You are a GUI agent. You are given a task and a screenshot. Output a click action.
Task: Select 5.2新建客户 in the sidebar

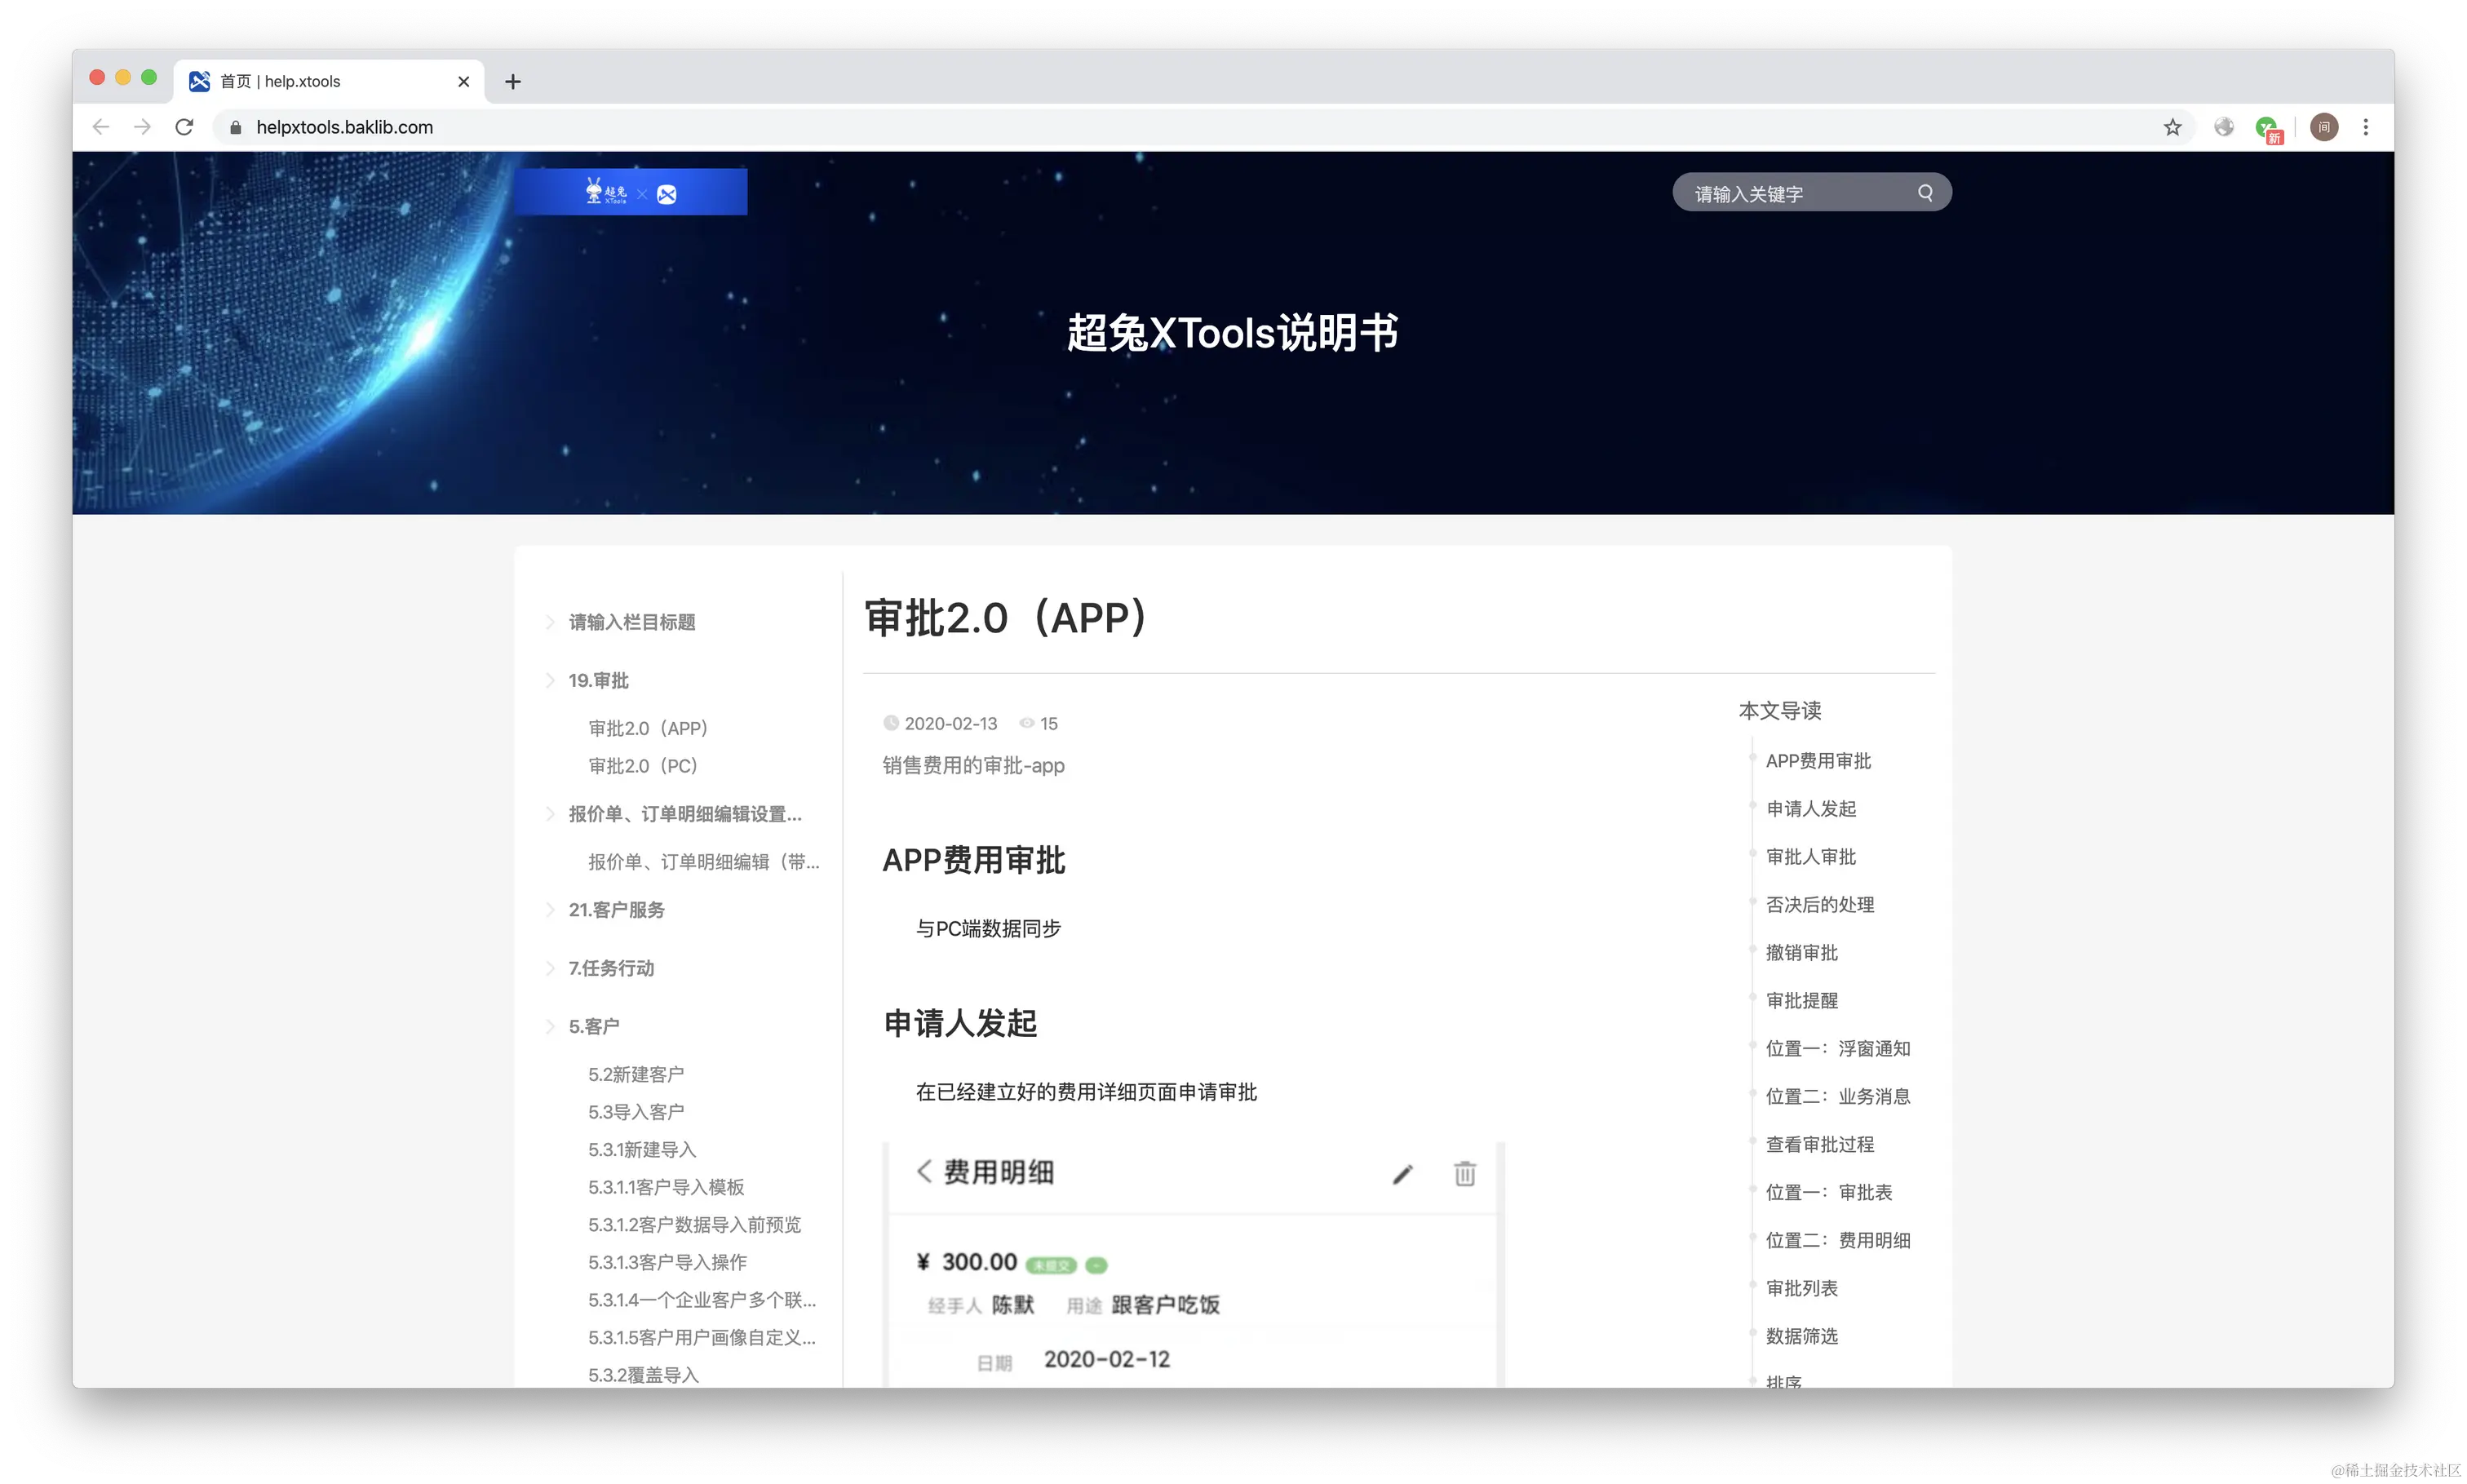pos(636,1075)
